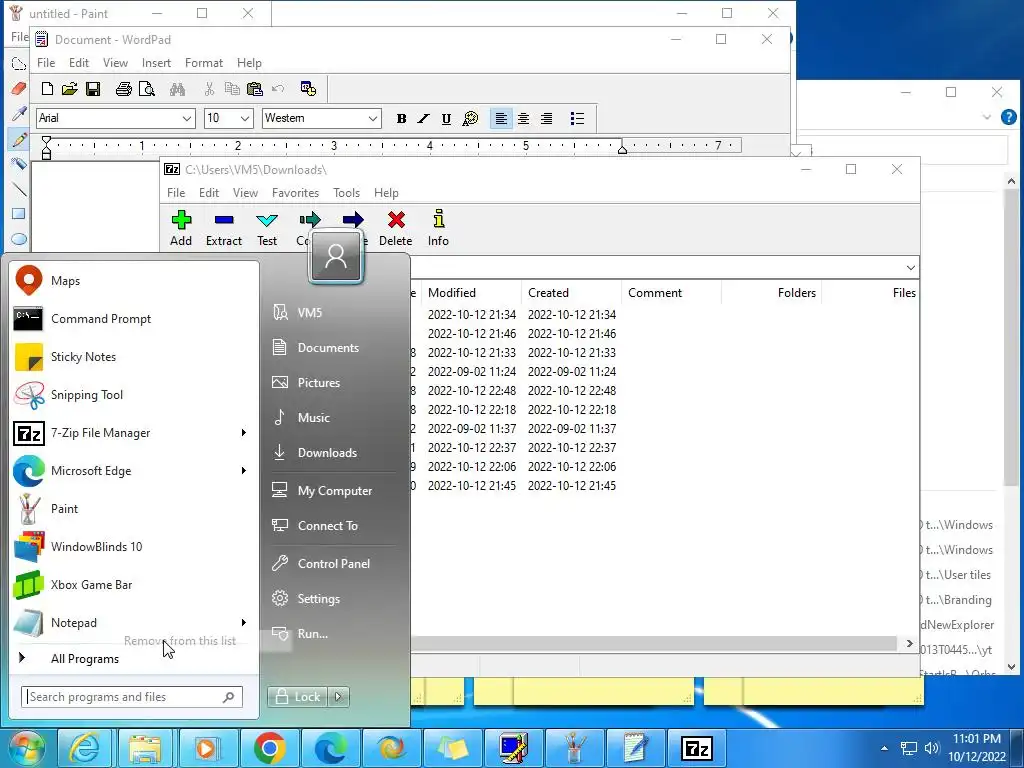Image resolution: width=1024 pixels, height=768 pixels.
Task: Open the shutdown options arrow beside Lock
Action: point(338,697)
